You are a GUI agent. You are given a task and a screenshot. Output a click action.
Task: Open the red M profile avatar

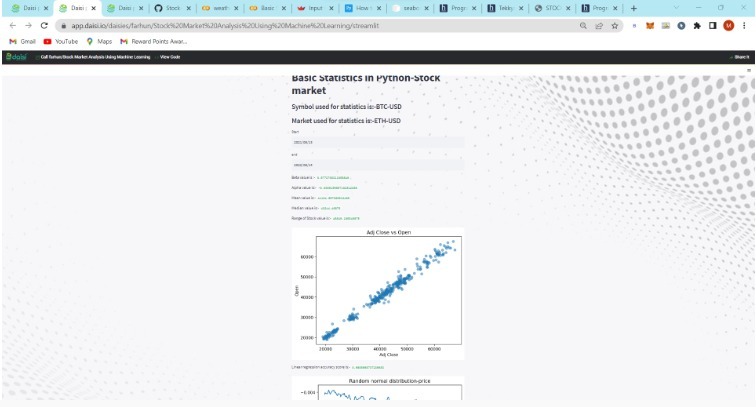tap(729, 26)
